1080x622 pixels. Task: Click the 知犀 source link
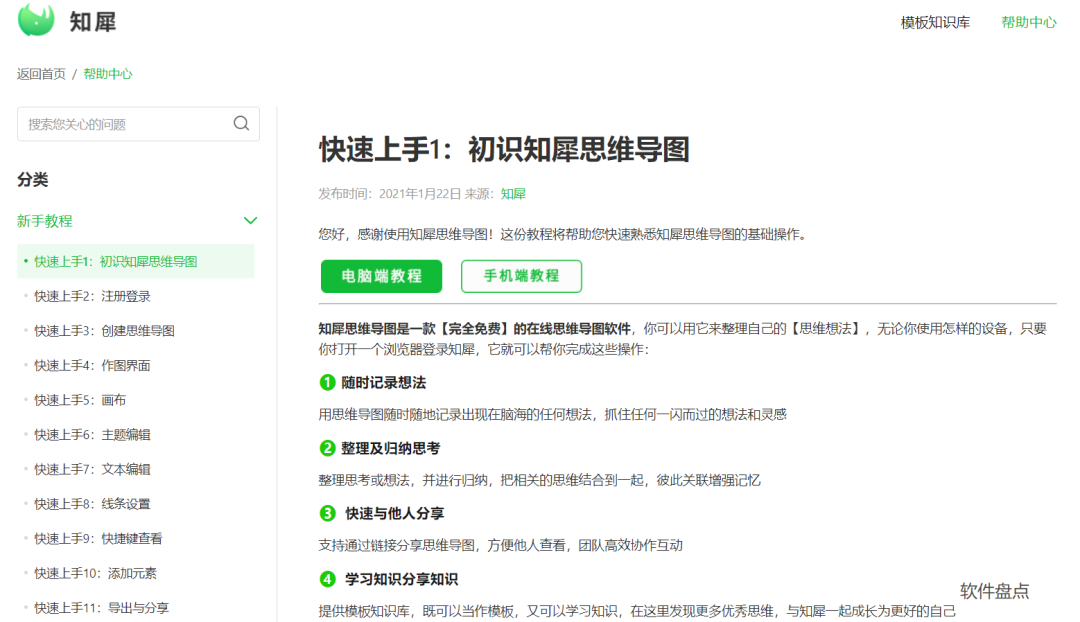point(513,194)
